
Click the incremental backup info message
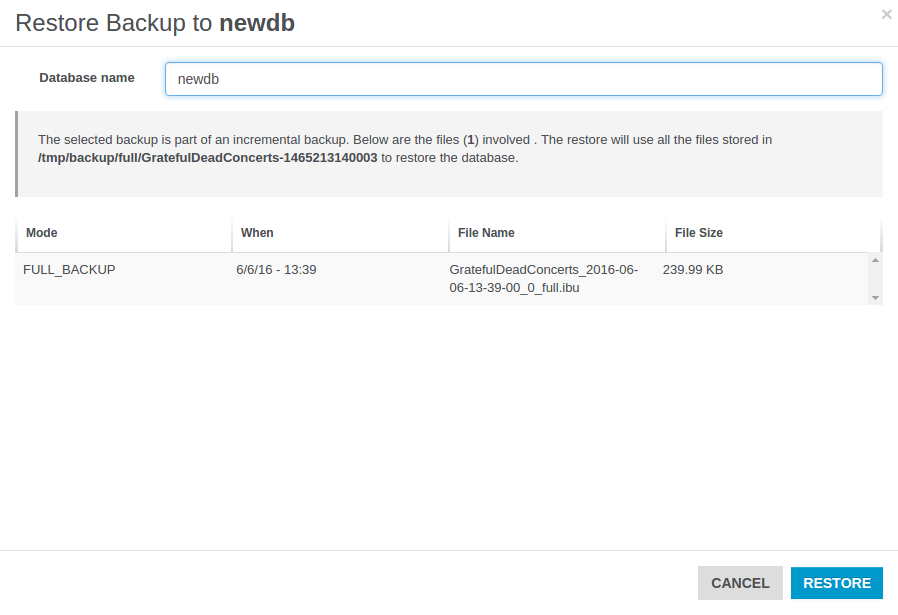tap(404, 140)
